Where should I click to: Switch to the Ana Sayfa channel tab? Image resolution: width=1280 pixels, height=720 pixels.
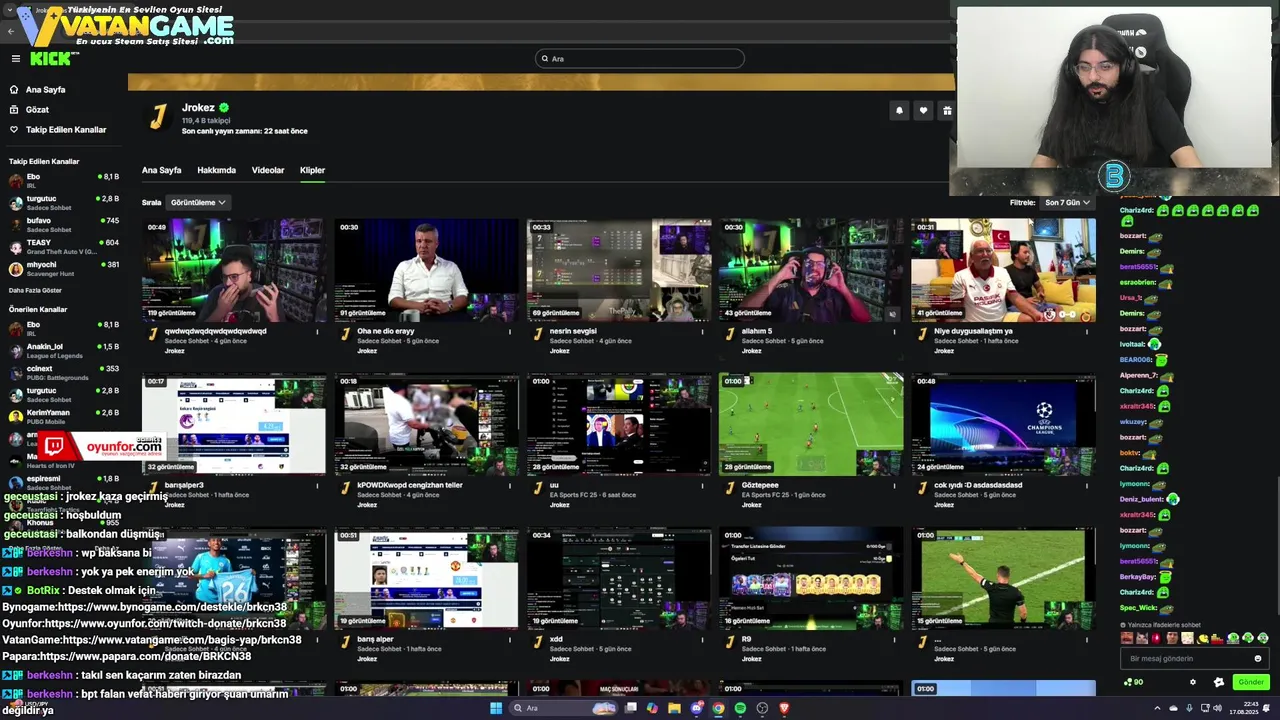click(x=161, y=170)
